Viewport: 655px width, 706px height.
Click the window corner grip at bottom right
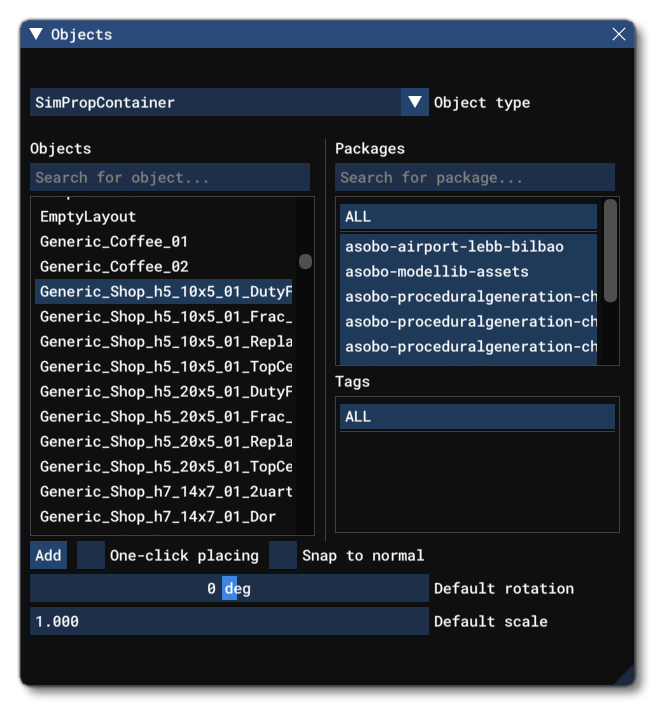[625, 676]
